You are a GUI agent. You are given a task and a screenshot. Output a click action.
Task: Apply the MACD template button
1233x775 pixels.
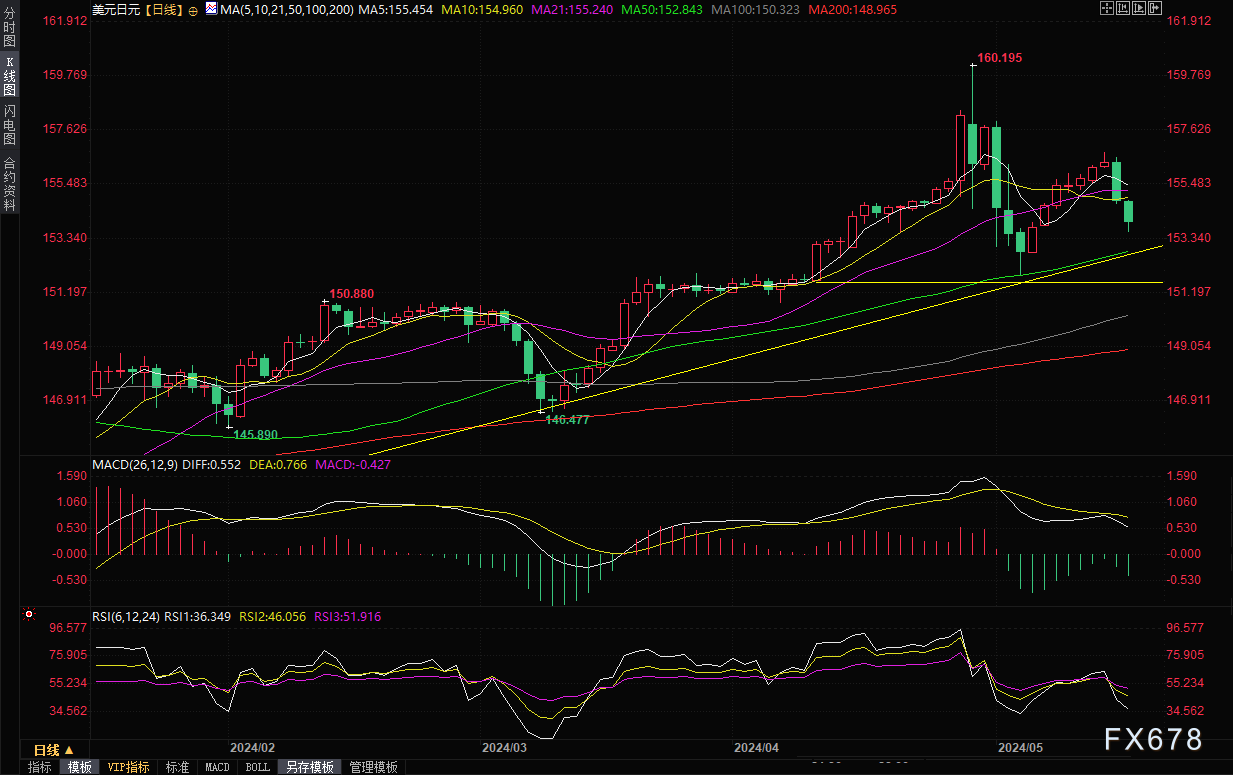coord(217,767)
